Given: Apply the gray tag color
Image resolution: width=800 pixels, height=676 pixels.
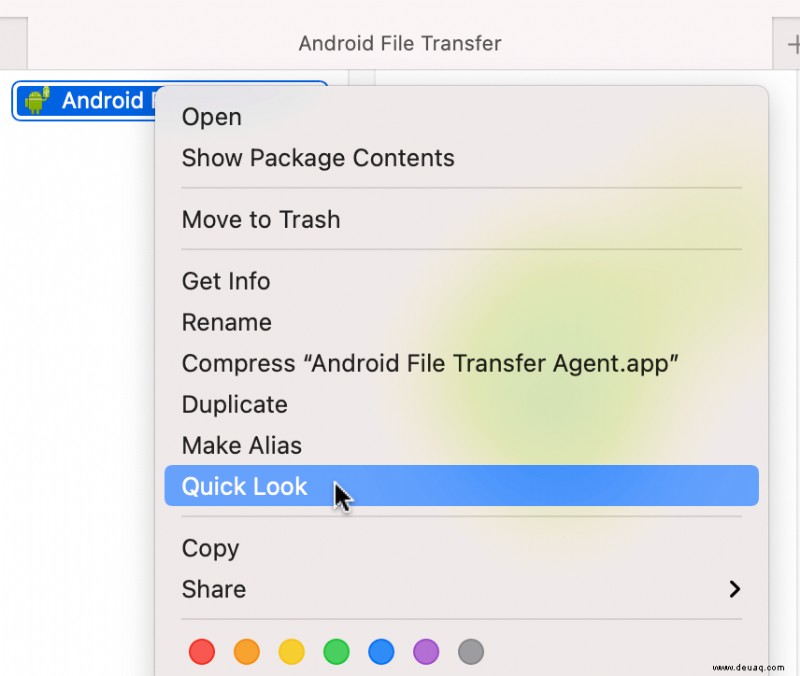Looking at the screenshot, I should tap(471, 652).
